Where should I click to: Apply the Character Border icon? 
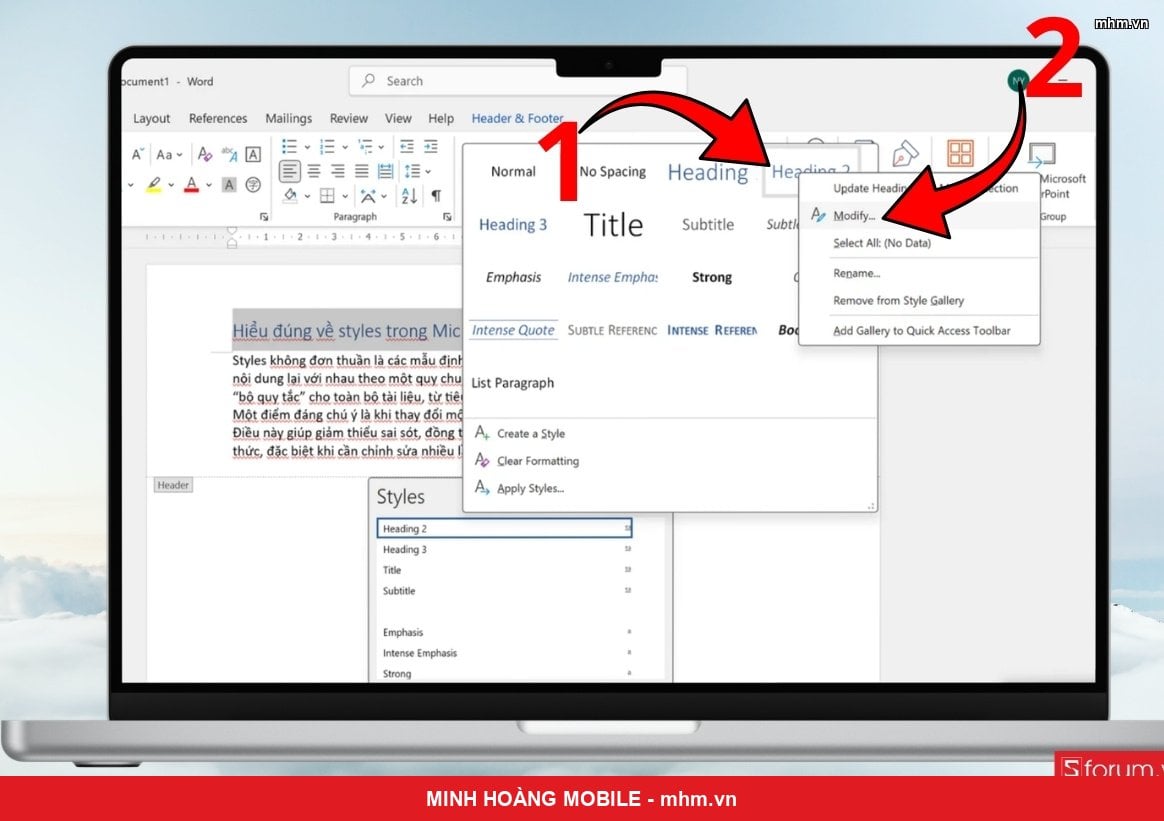click(x=253, y=154)
